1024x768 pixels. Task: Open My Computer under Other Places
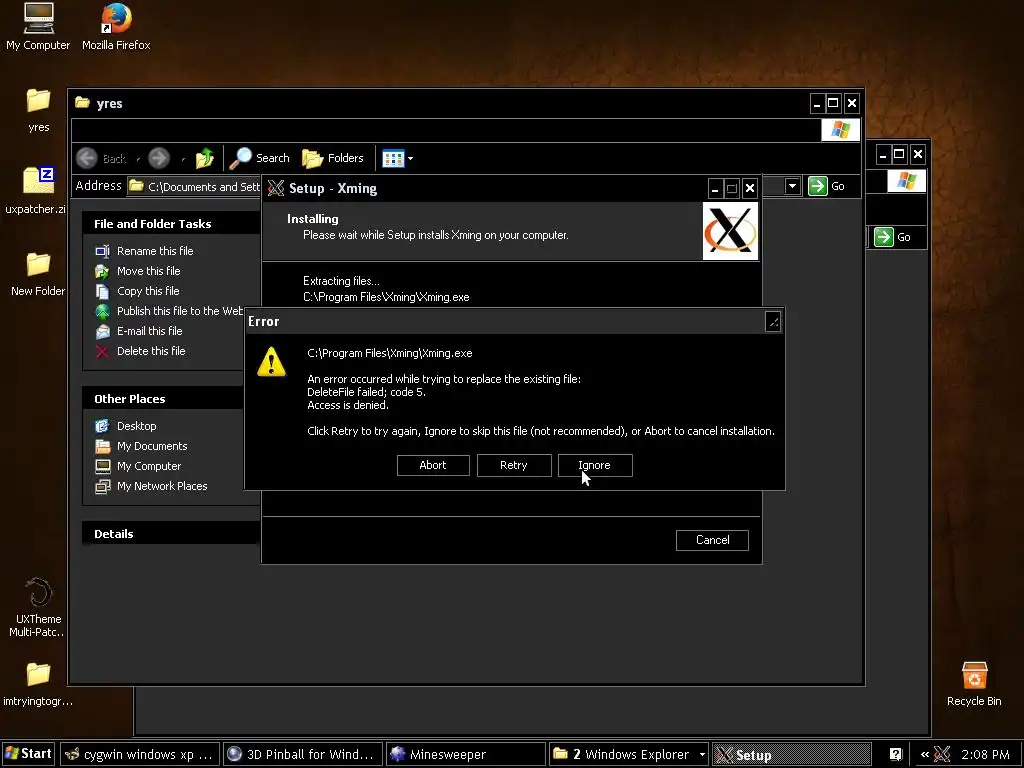pos(149,466)
